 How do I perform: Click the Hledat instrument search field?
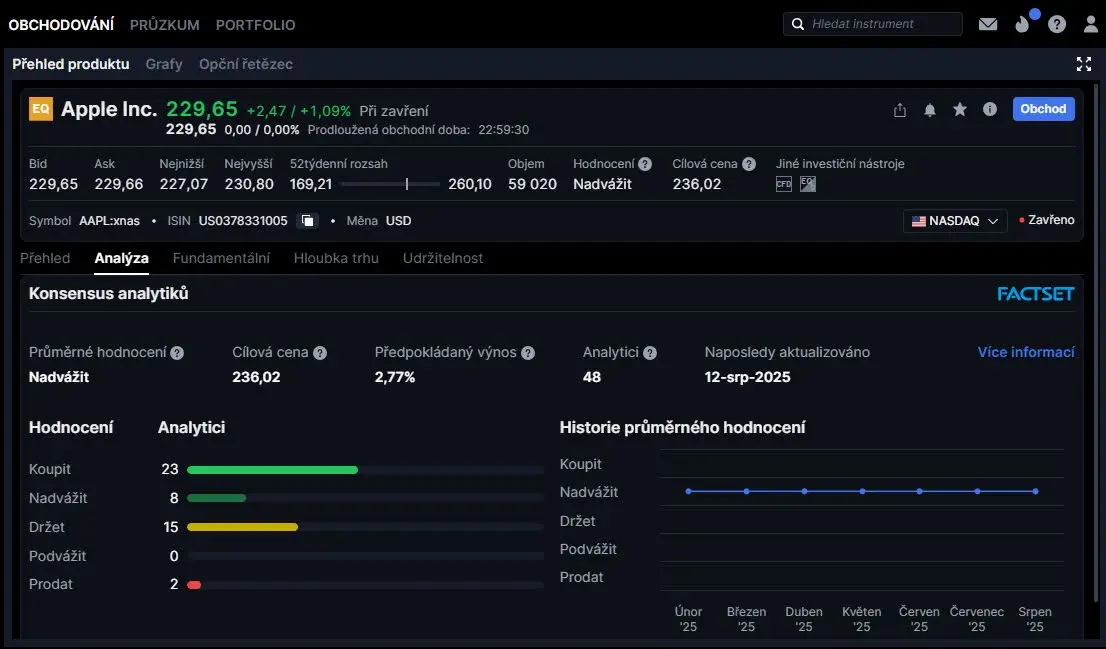[880, 24]
